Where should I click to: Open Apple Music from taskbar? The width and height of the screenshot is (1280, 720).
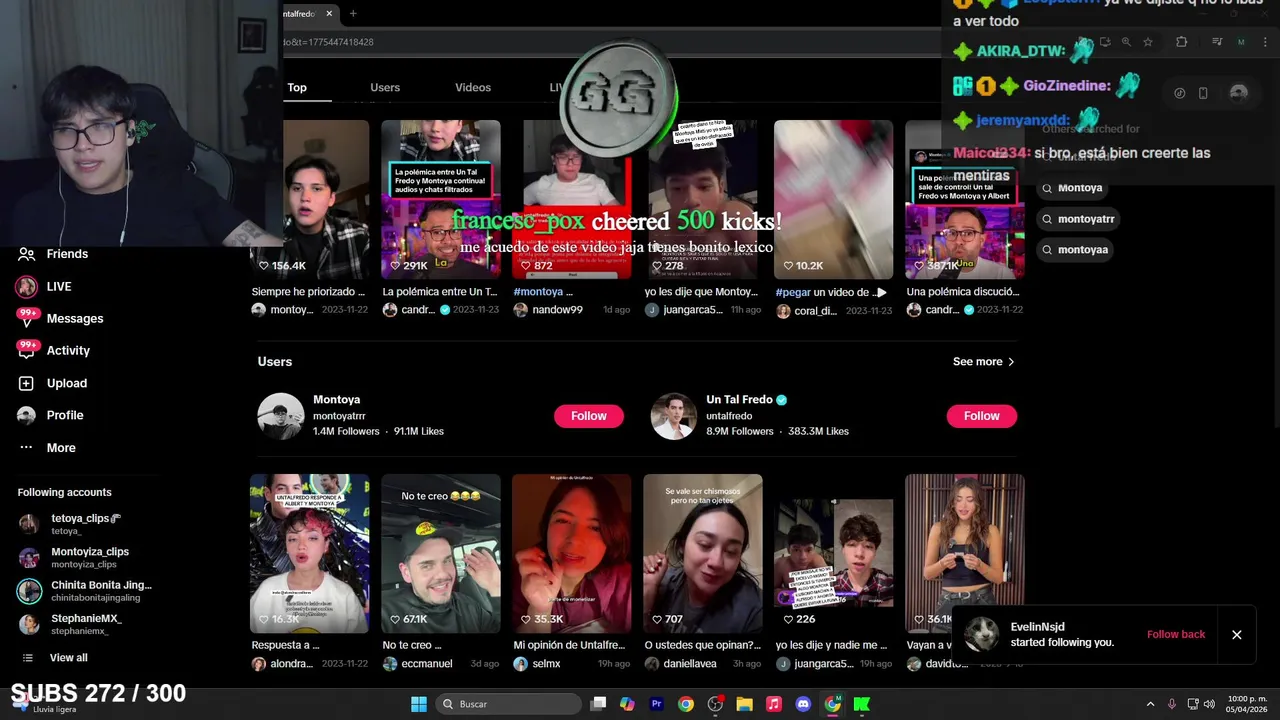[774, 704]
